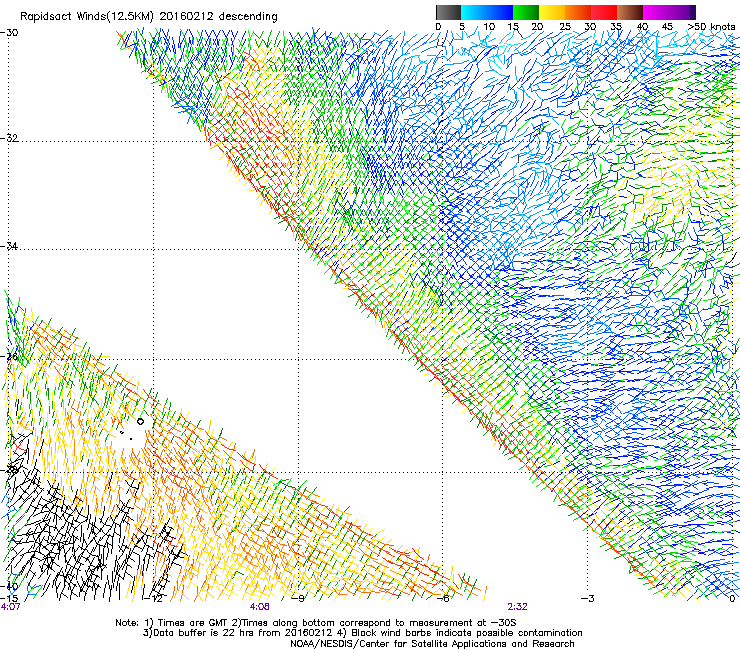Click the gray 0-5 knots legend swatch
This screenshot has width=740, height=650.
point(448,12)
